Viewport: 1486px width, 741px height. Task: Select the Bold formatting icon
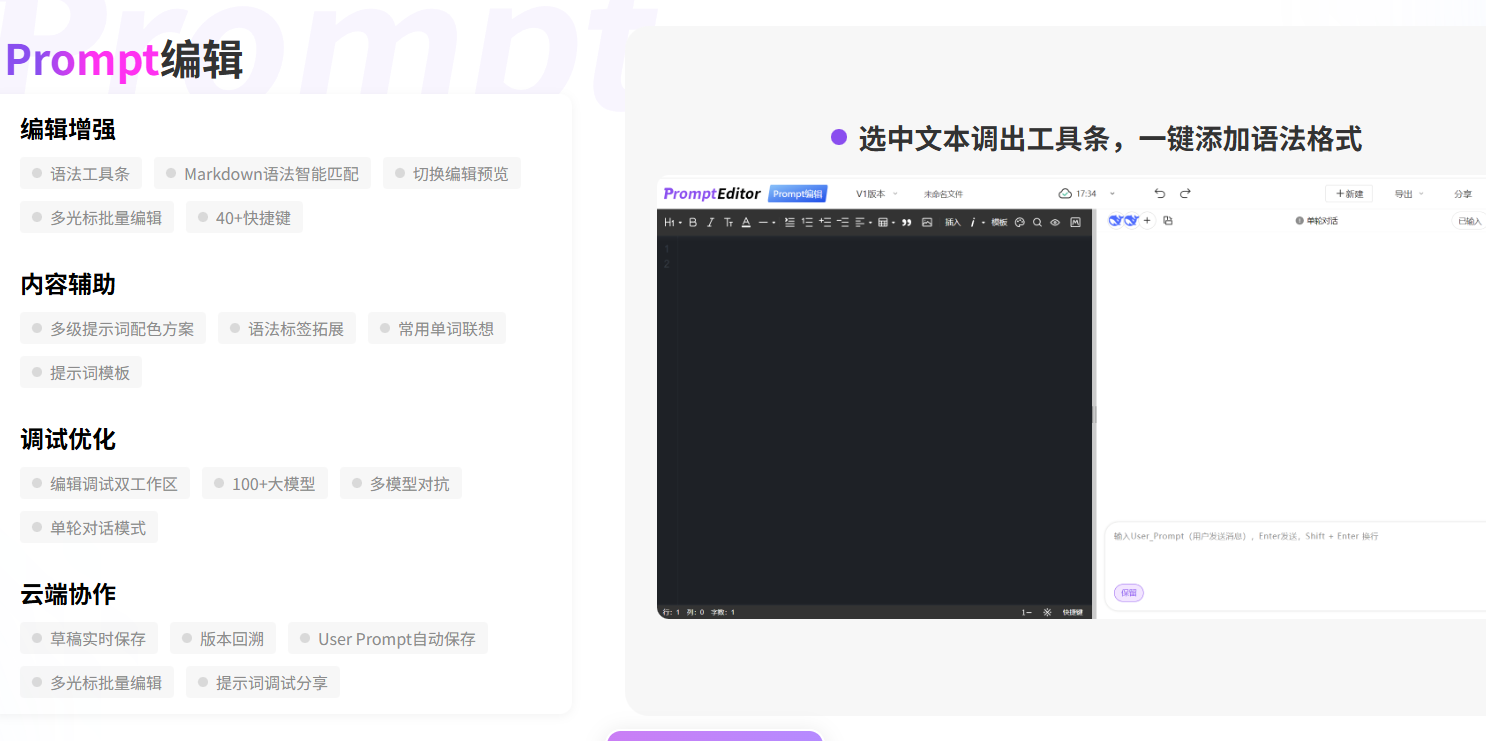pos(693,222)
